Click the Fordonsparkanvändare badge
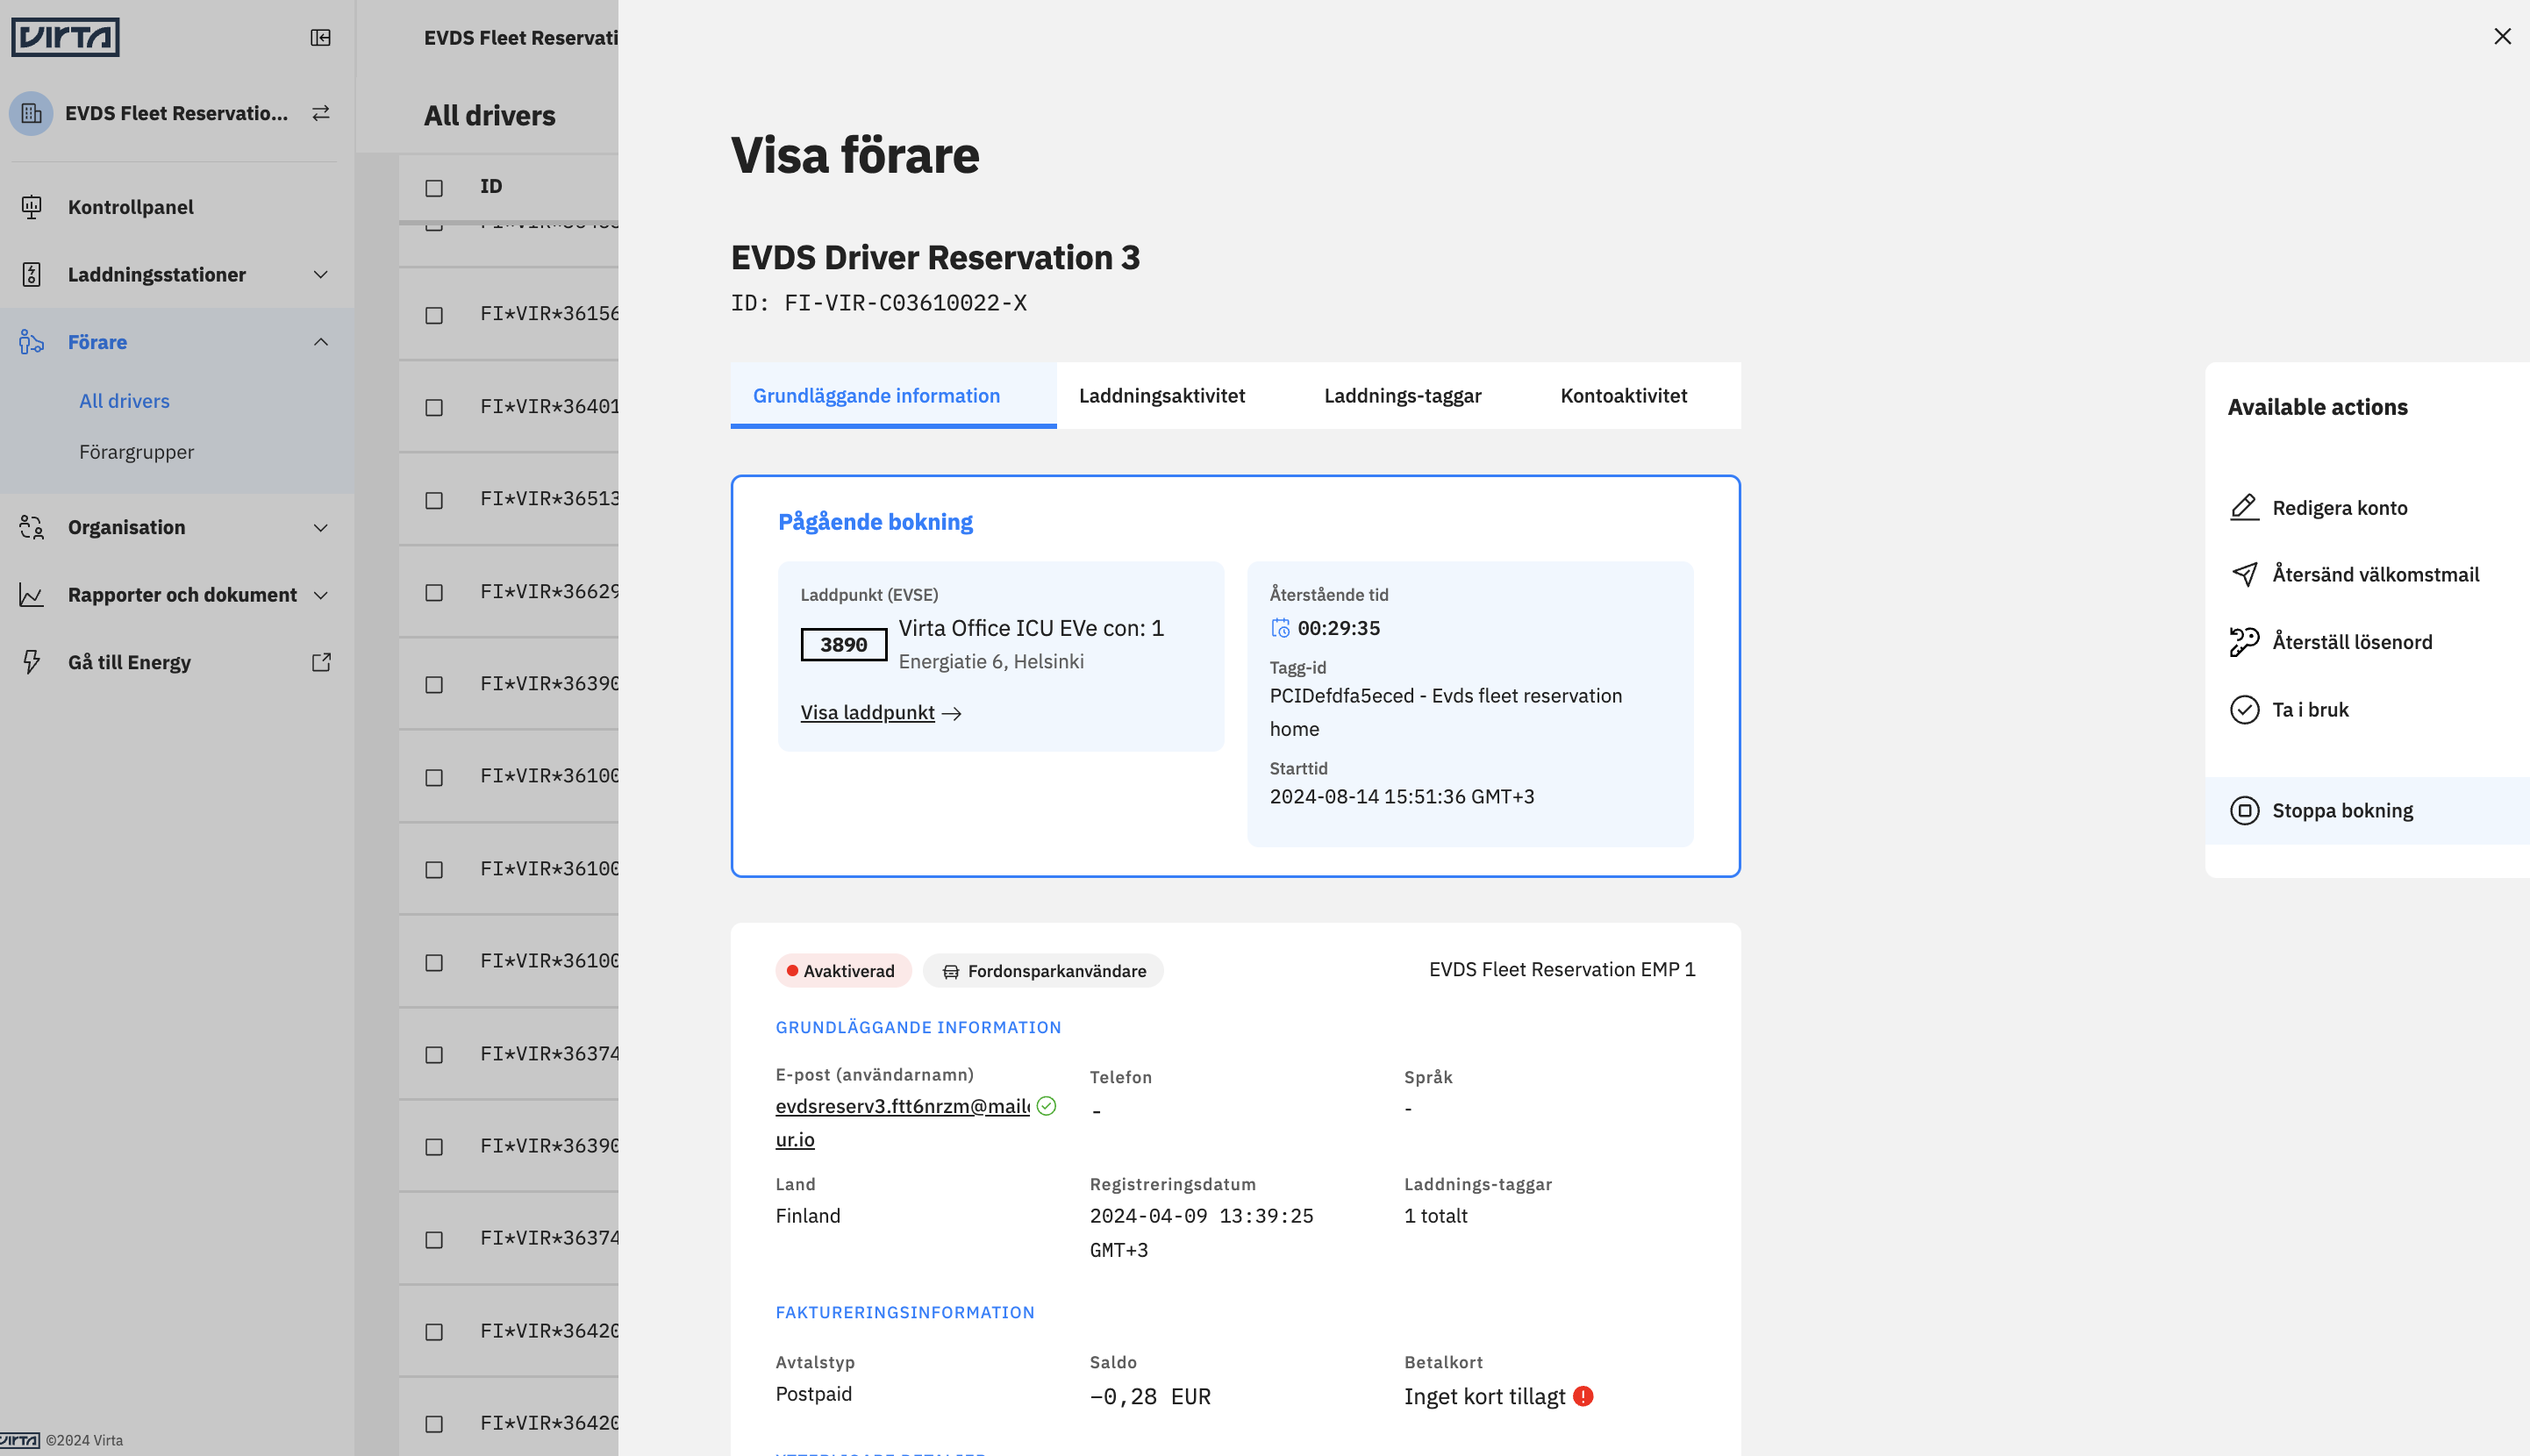The image size is (2530, 1456). click(1043, 971)
